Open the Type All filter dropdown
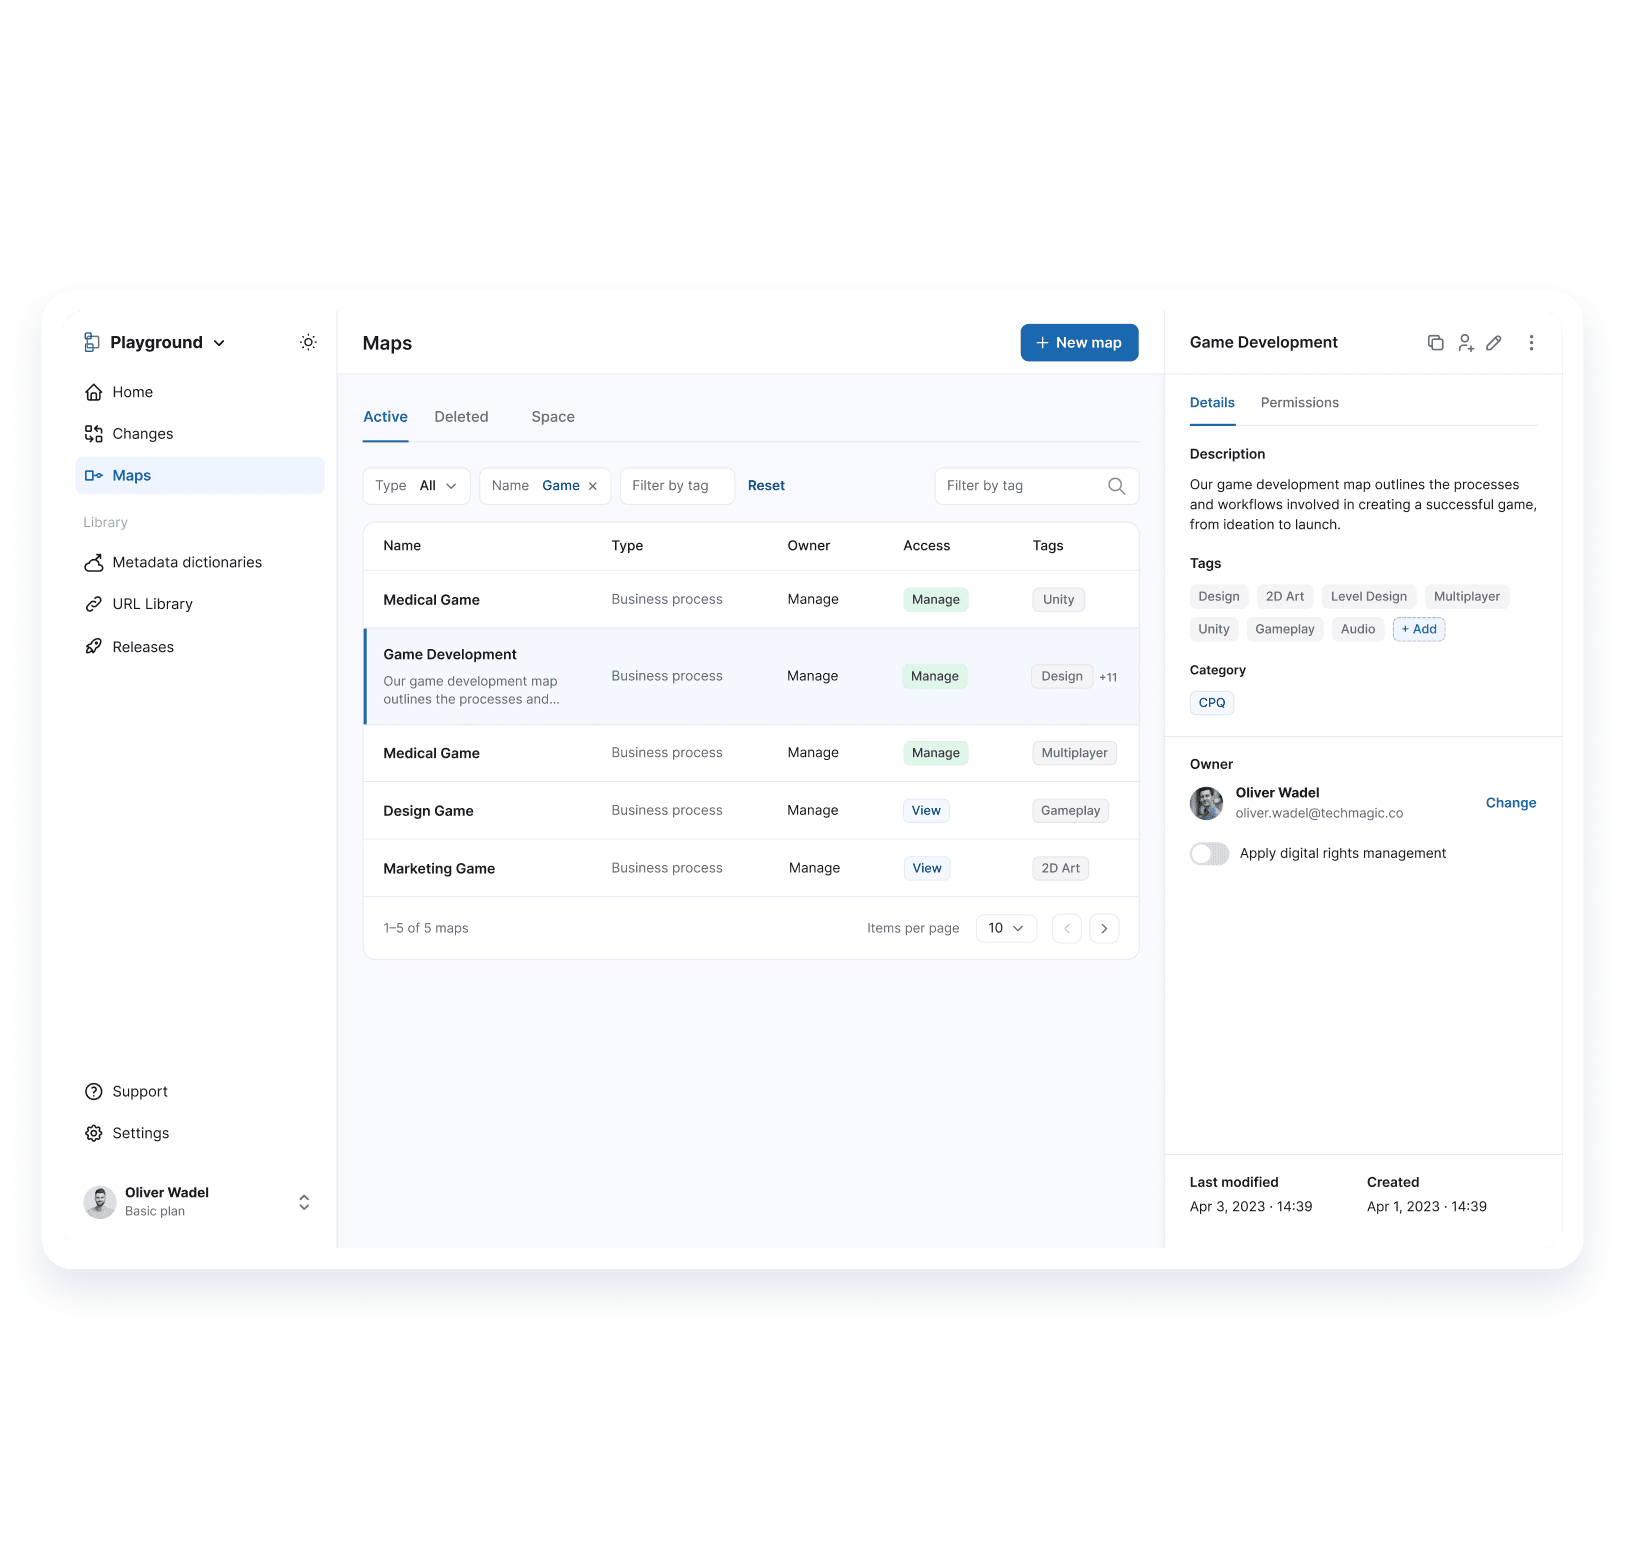Image resolution: width=1626 pixels, height=1560 pixels. click(x=416, y=486)
